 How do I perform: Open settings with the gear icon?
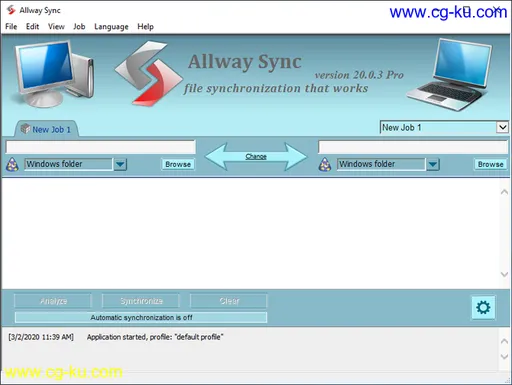click(x=483, y=307)
